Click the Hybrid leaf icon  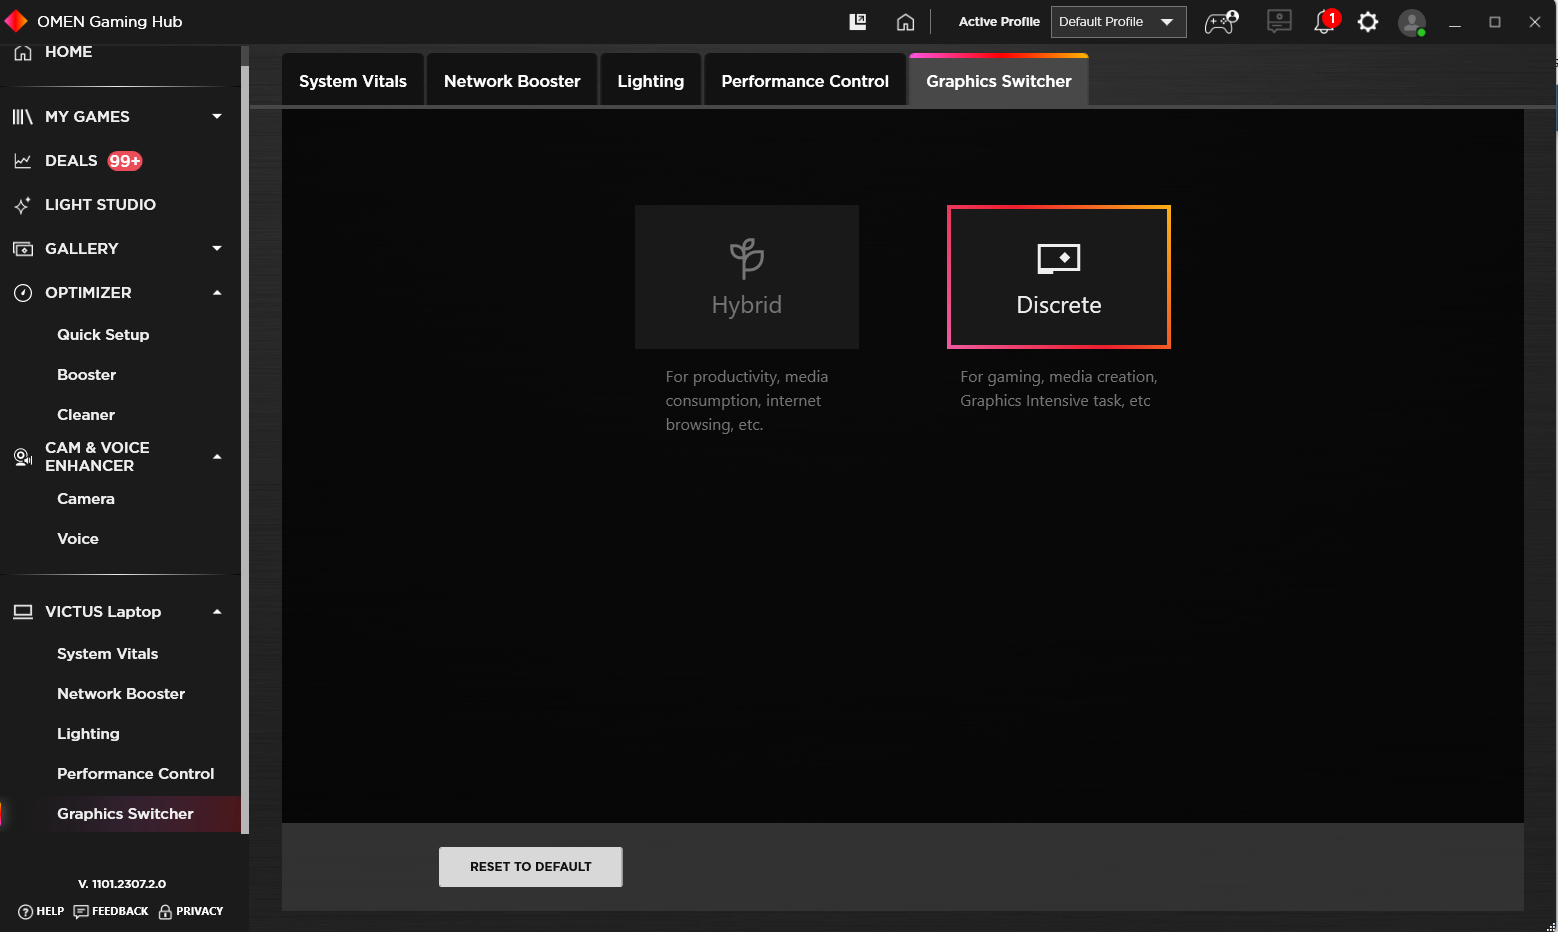[x=747, y=259]
